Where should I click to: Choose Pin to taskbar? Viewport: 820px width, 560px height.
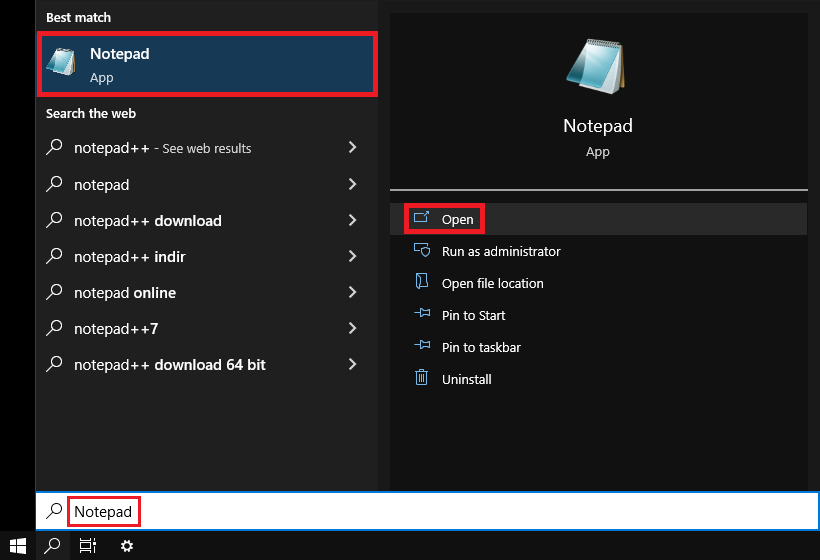[x=598, y=347]
